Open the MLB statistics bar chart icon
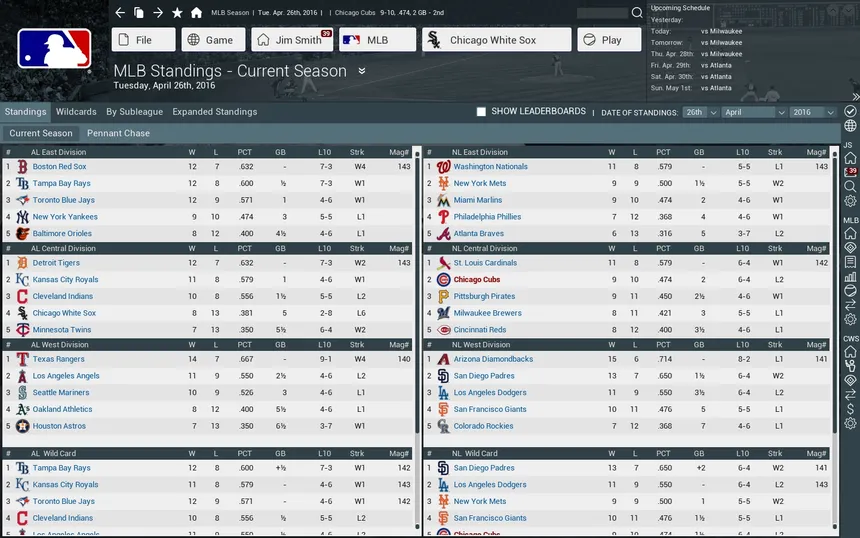The width and height of the screenshot is (860, 538). click(850, 276)
